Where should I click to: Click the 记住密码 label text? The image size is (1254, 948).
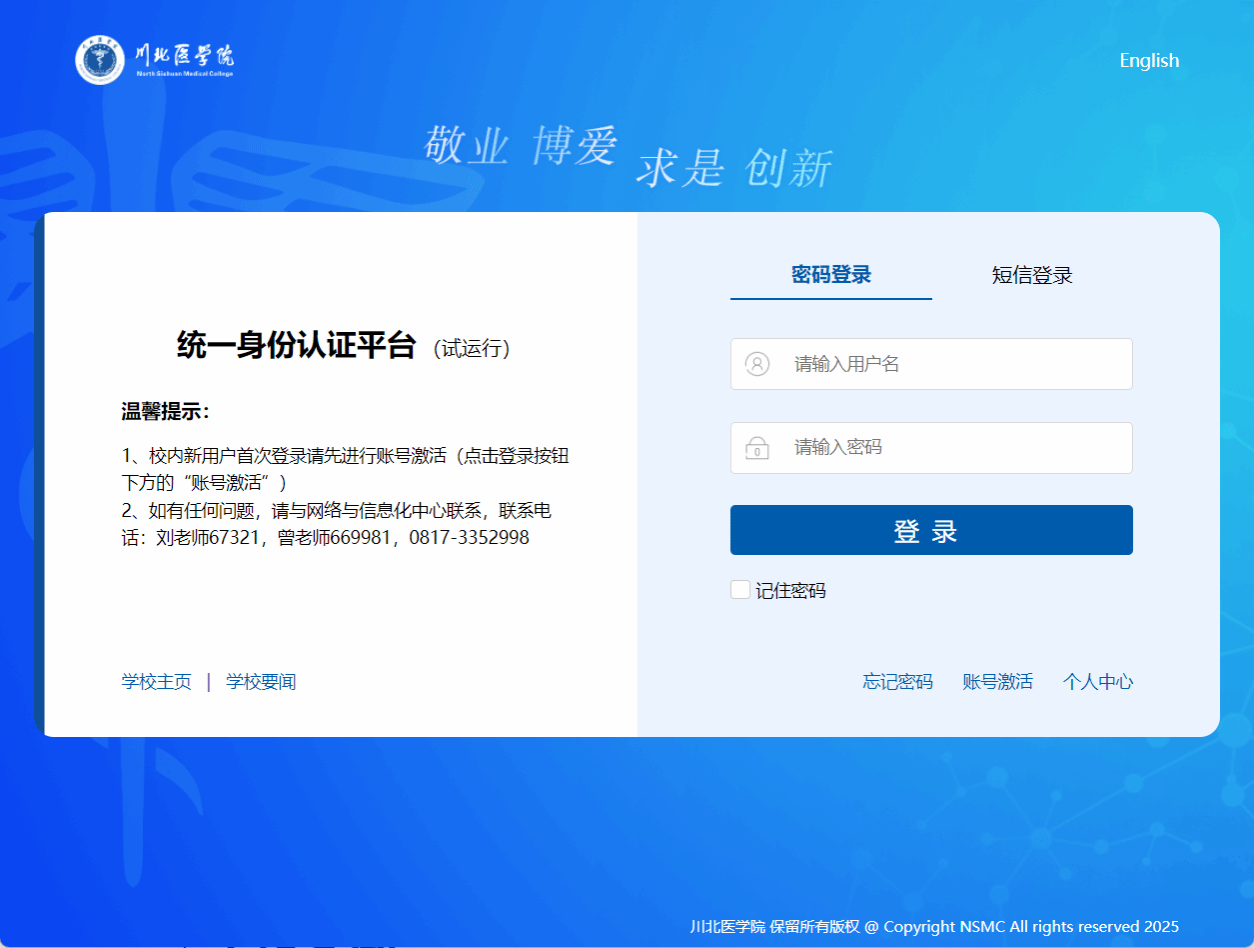pos(791,591)
